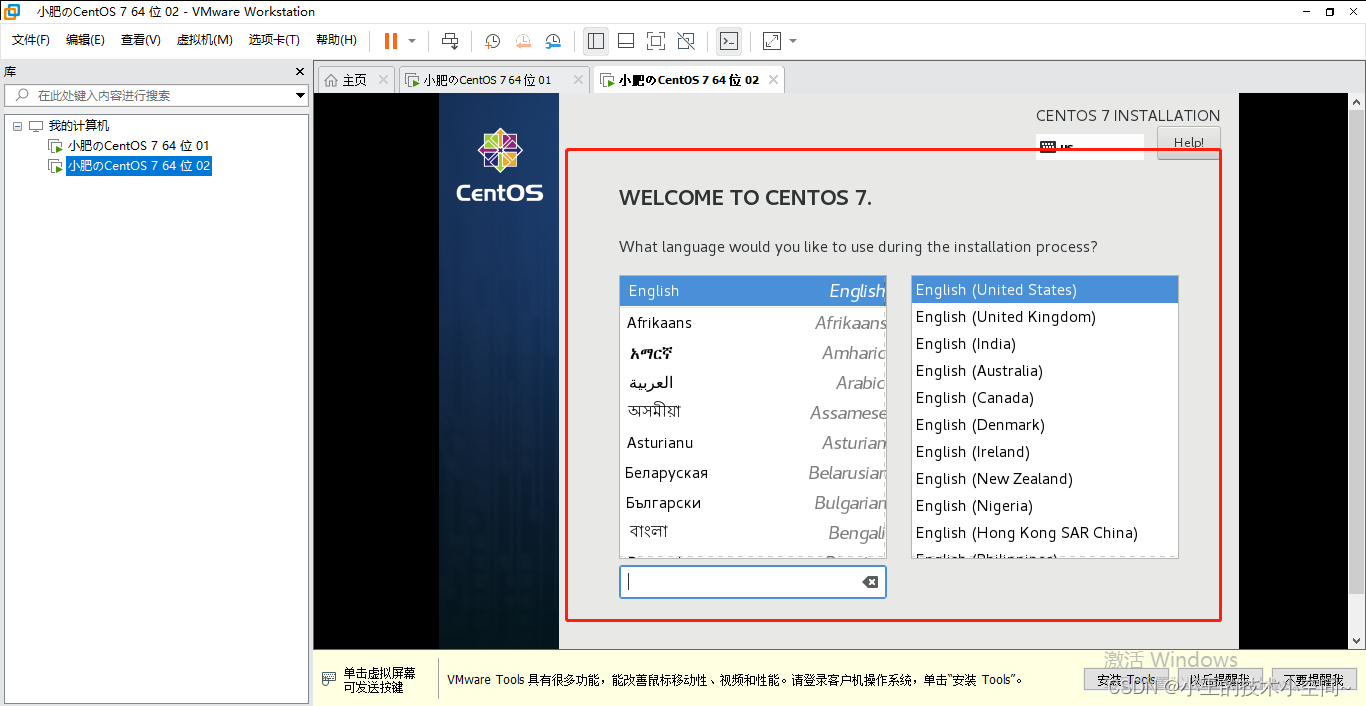The image size is (1366, 706).
Task: Select Български in the language list
Action: [753, 503]
